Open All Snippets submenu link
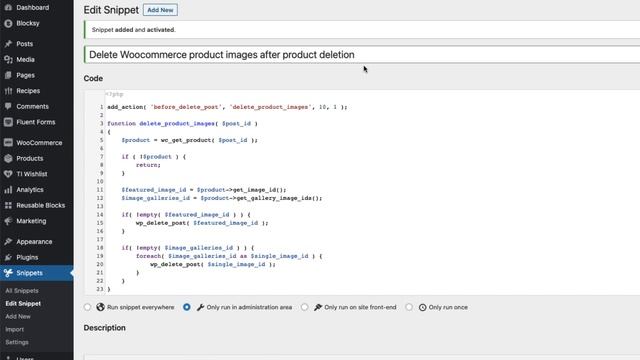 pyautogui.click(x=22, y=291)
